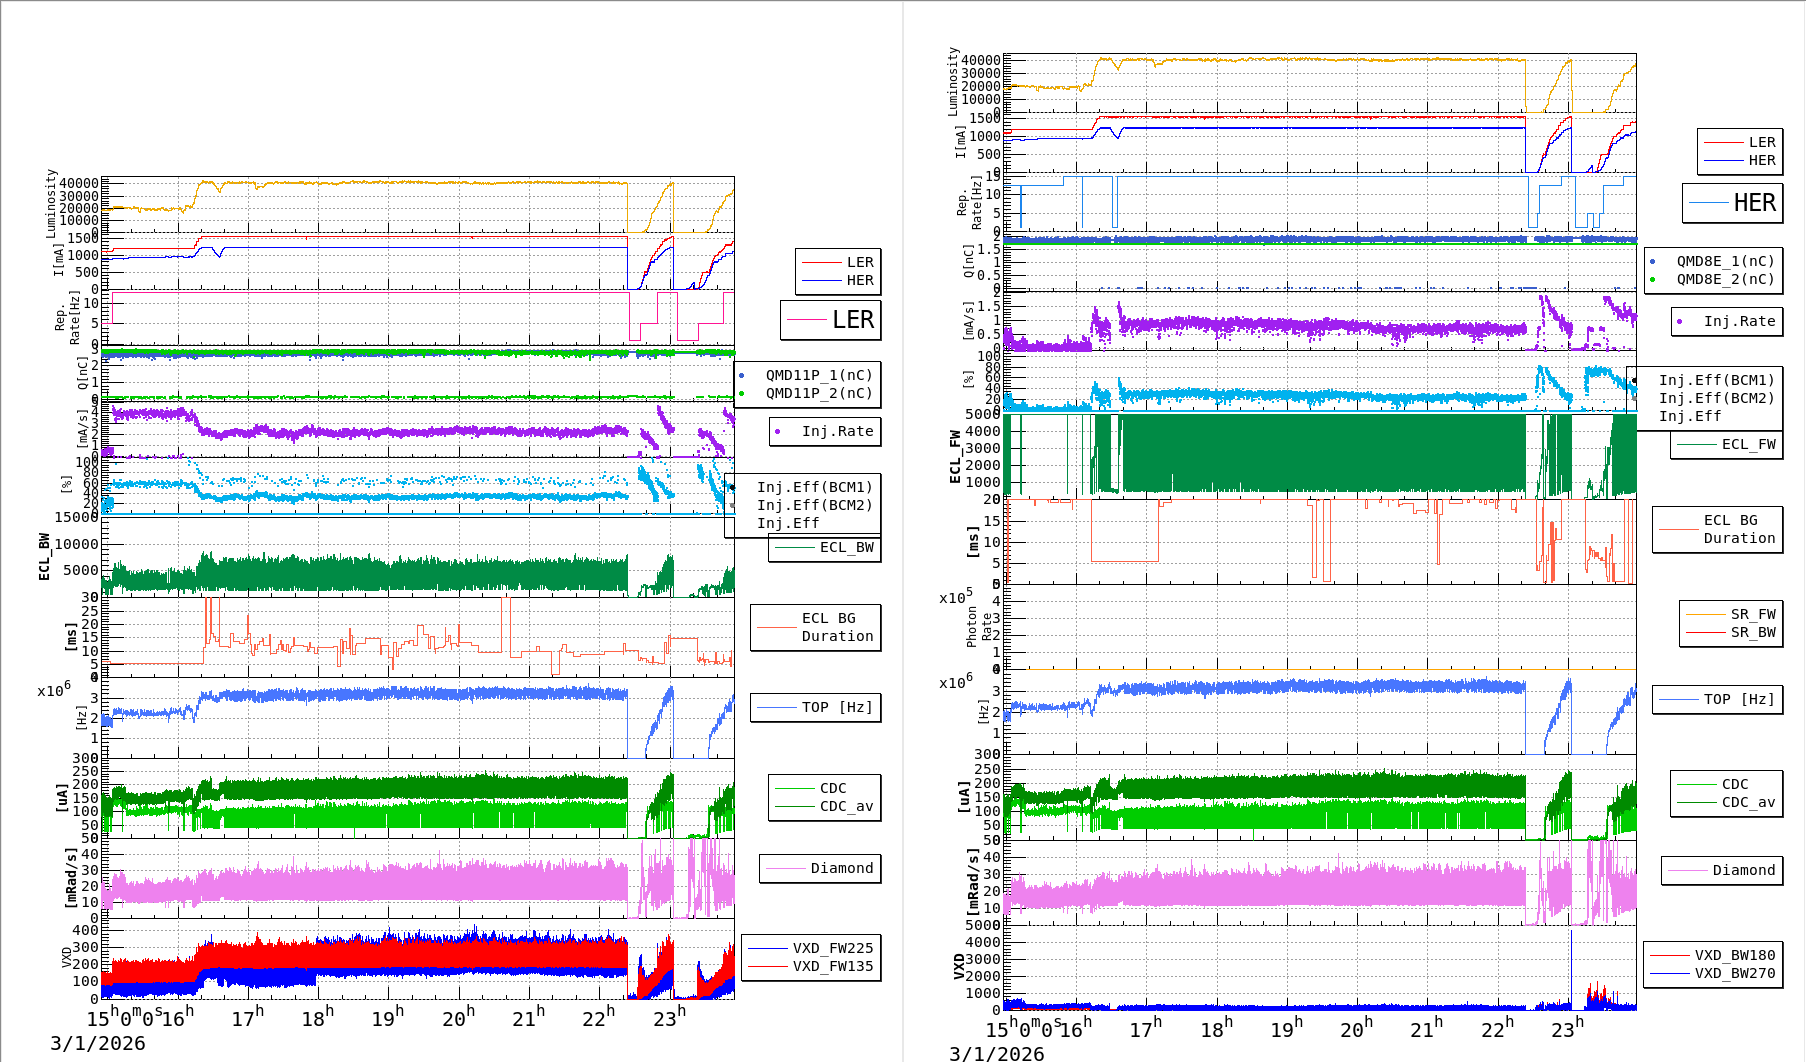Click the SR_FW legend entry
The height and width of the screenshot is (1062, 1806).
(x=1752, y=614)
